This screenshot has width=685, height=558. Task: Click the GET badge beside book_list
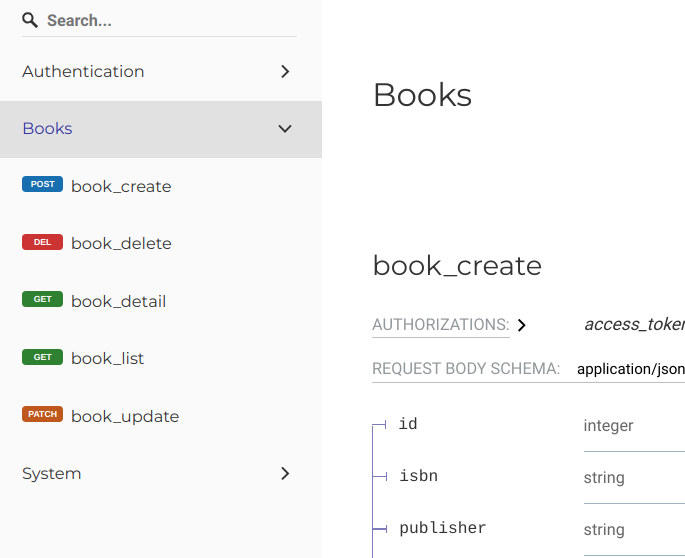pyautogui.click(x=42, y=357)
